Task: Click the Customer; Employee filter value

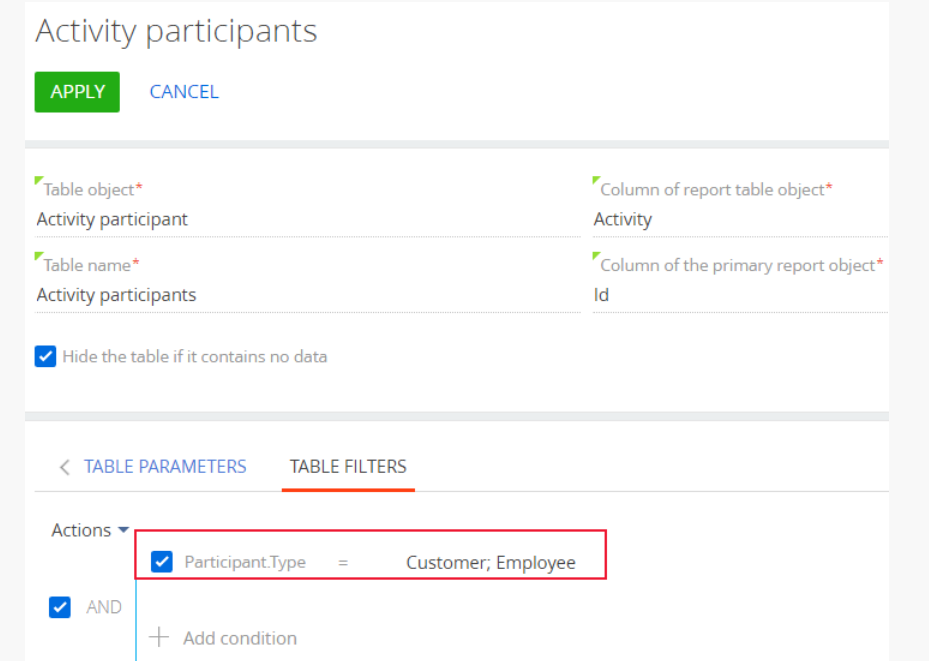Action: [491, 563]
